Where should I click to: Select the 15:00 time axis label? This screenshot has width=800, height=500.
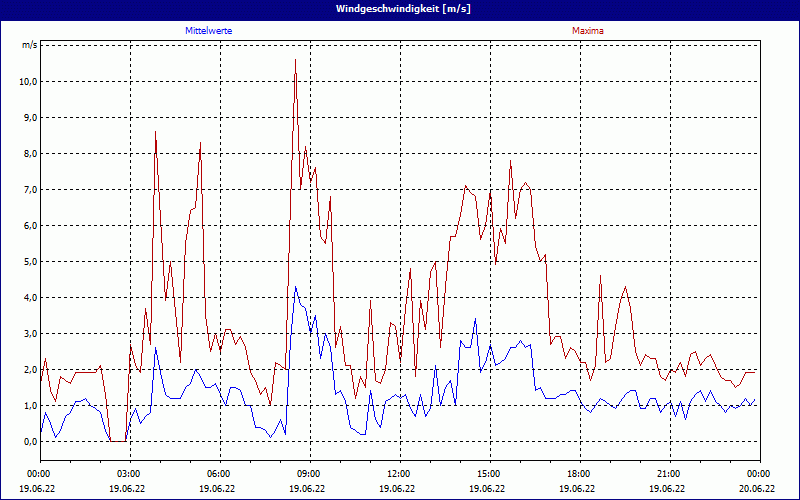coord(488,473)
